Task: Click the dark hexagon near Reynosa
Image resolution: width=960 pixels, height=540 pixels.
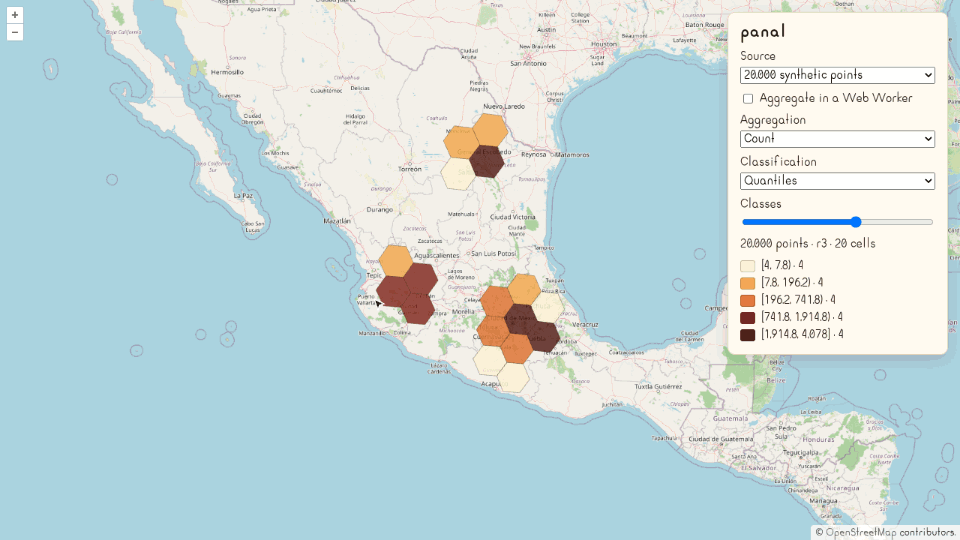Action: [487, 162]
